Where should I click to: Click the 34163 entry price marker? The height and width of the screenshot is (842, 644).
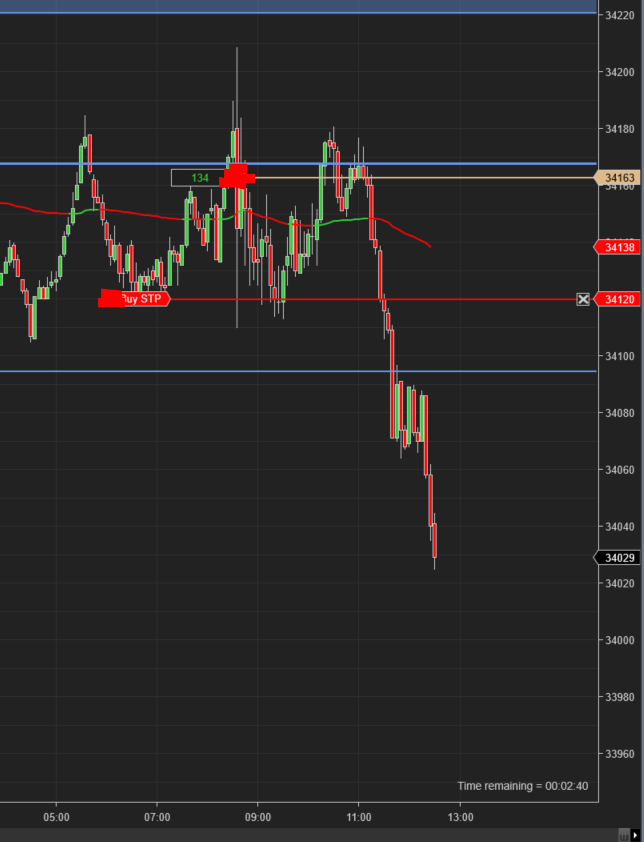click(x=618, y=178)
